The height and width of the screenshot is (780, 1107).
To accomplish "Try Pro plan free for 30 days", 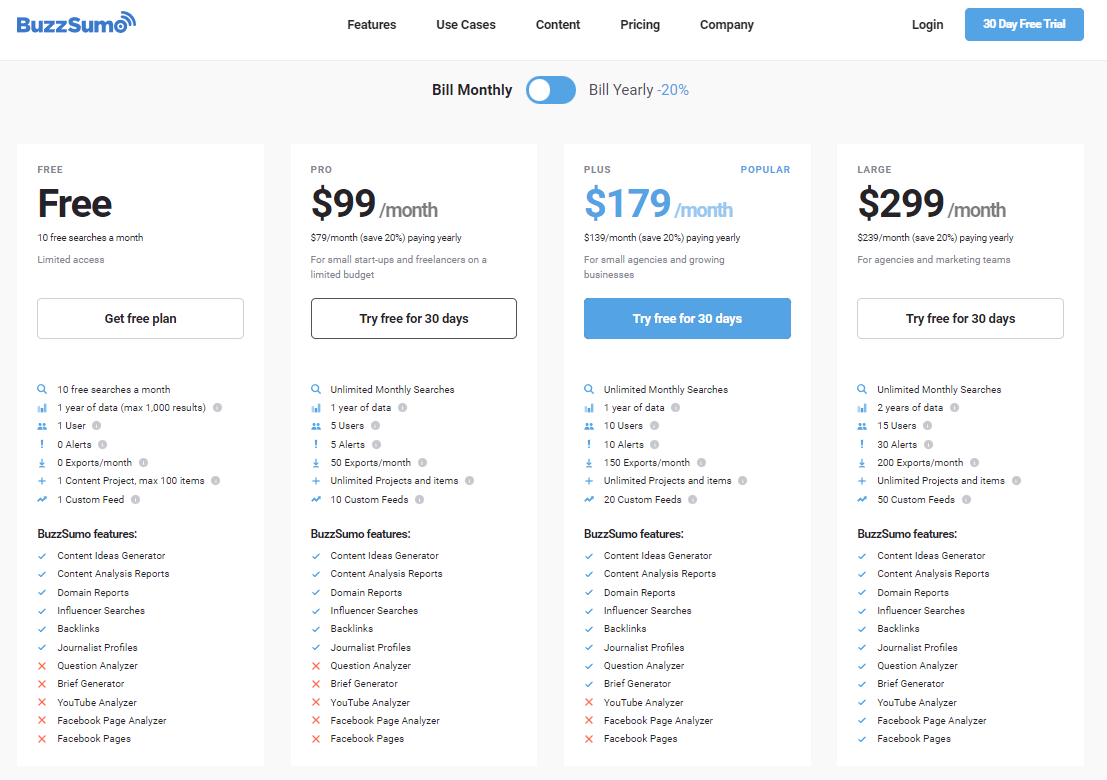I will [x=414, y=318].
